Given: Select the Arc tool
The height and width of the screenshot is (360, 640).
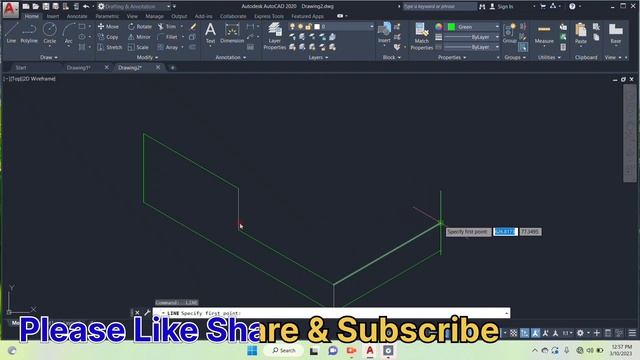Looking at the screenshot, I should [69, 33].
